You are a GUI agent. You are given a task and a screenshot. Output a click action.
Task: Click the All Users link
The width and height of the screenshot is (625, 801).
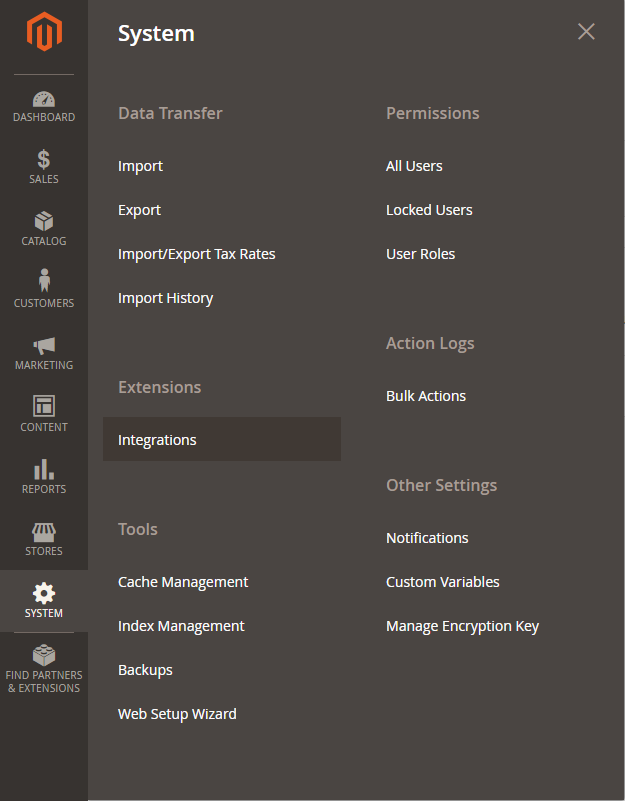[414, 166]
